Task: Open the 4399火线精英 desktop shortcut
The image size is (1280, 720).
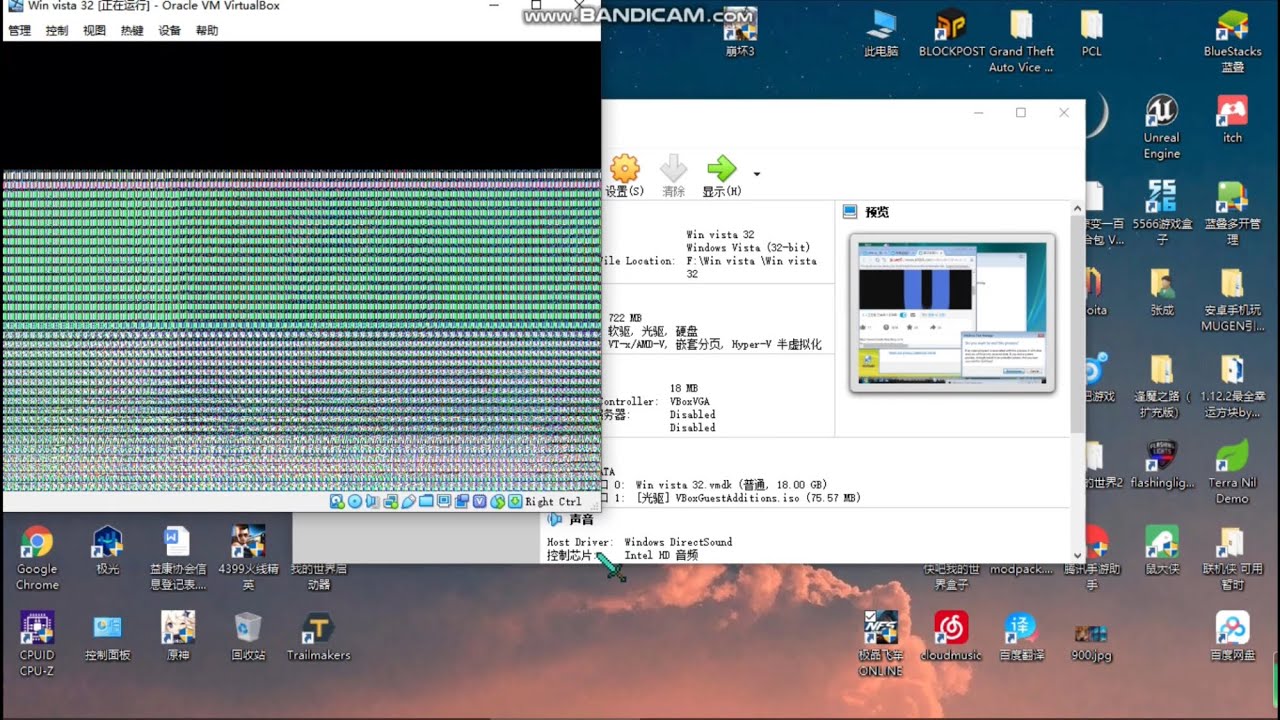Action: pyautogui.click(x=248, y=558)
